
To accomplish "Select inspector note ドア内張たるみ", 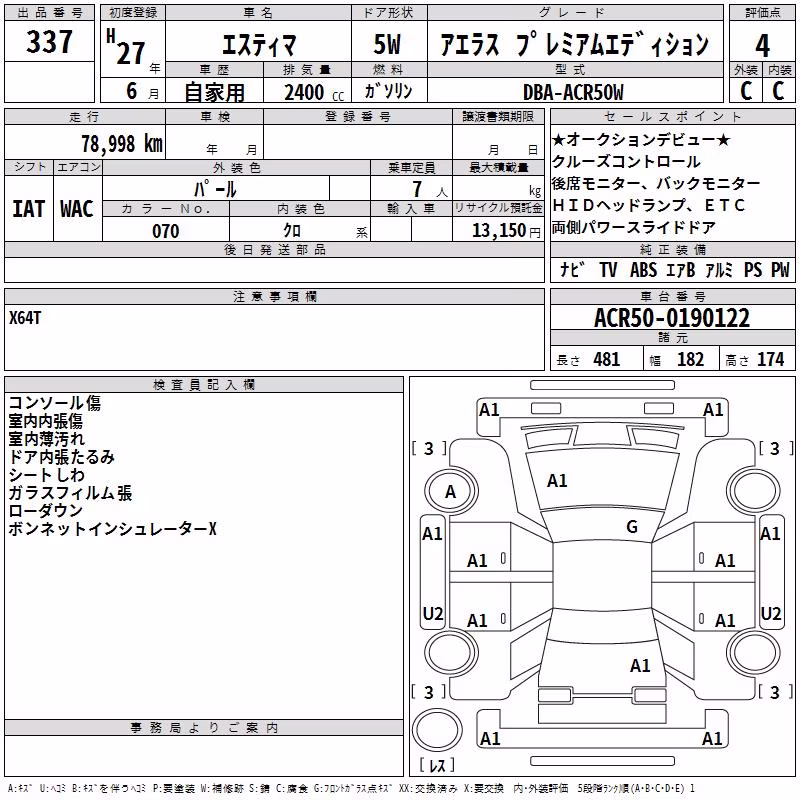I will pyautogui.click(x=61, y=457).
